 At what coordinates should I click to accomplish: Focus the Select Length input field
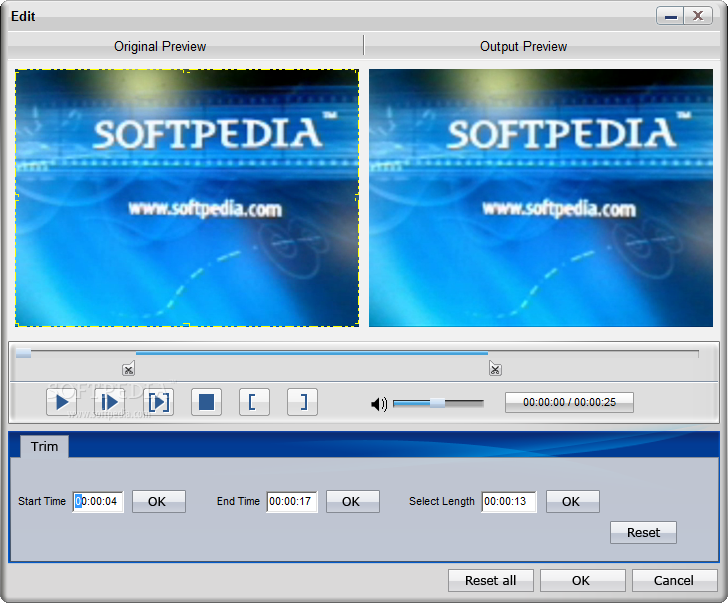tap(509, 501)
